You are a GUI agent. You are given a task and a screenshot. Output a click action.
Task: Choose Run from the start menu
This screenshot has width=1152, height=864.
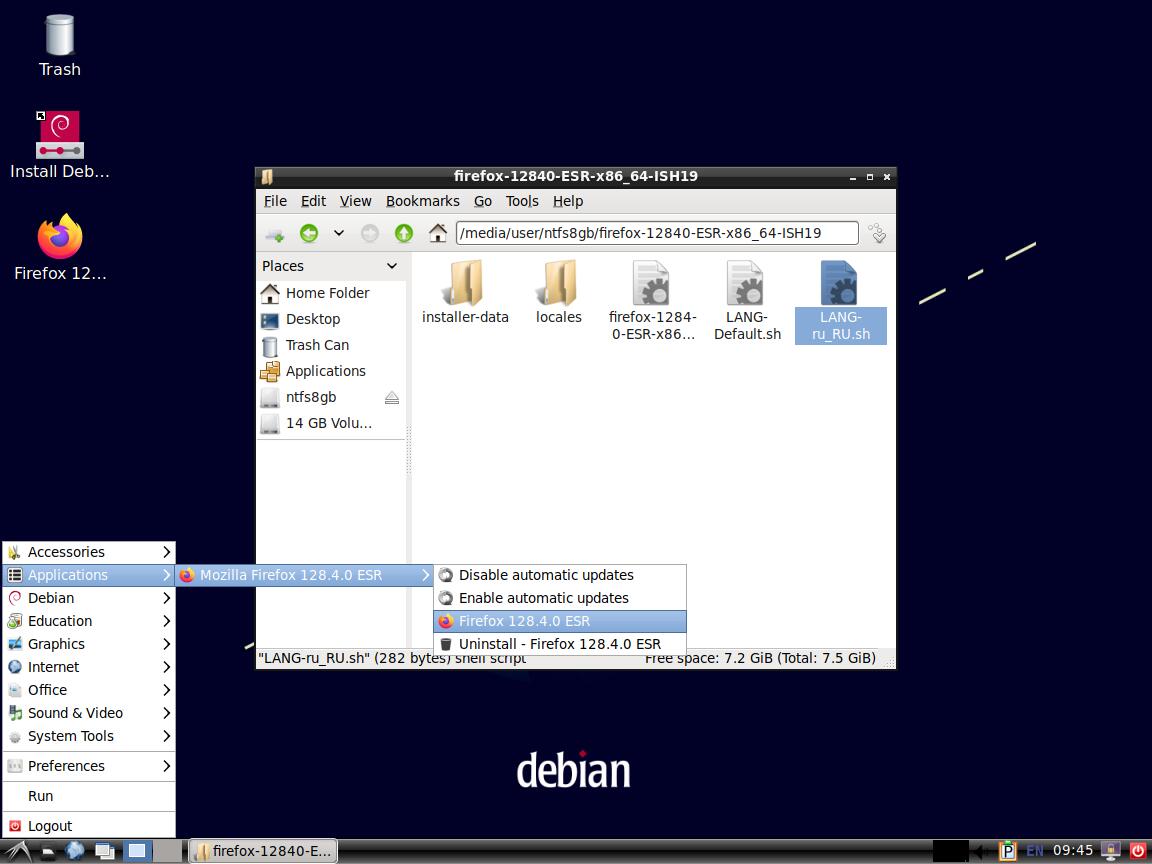[89, 796]
